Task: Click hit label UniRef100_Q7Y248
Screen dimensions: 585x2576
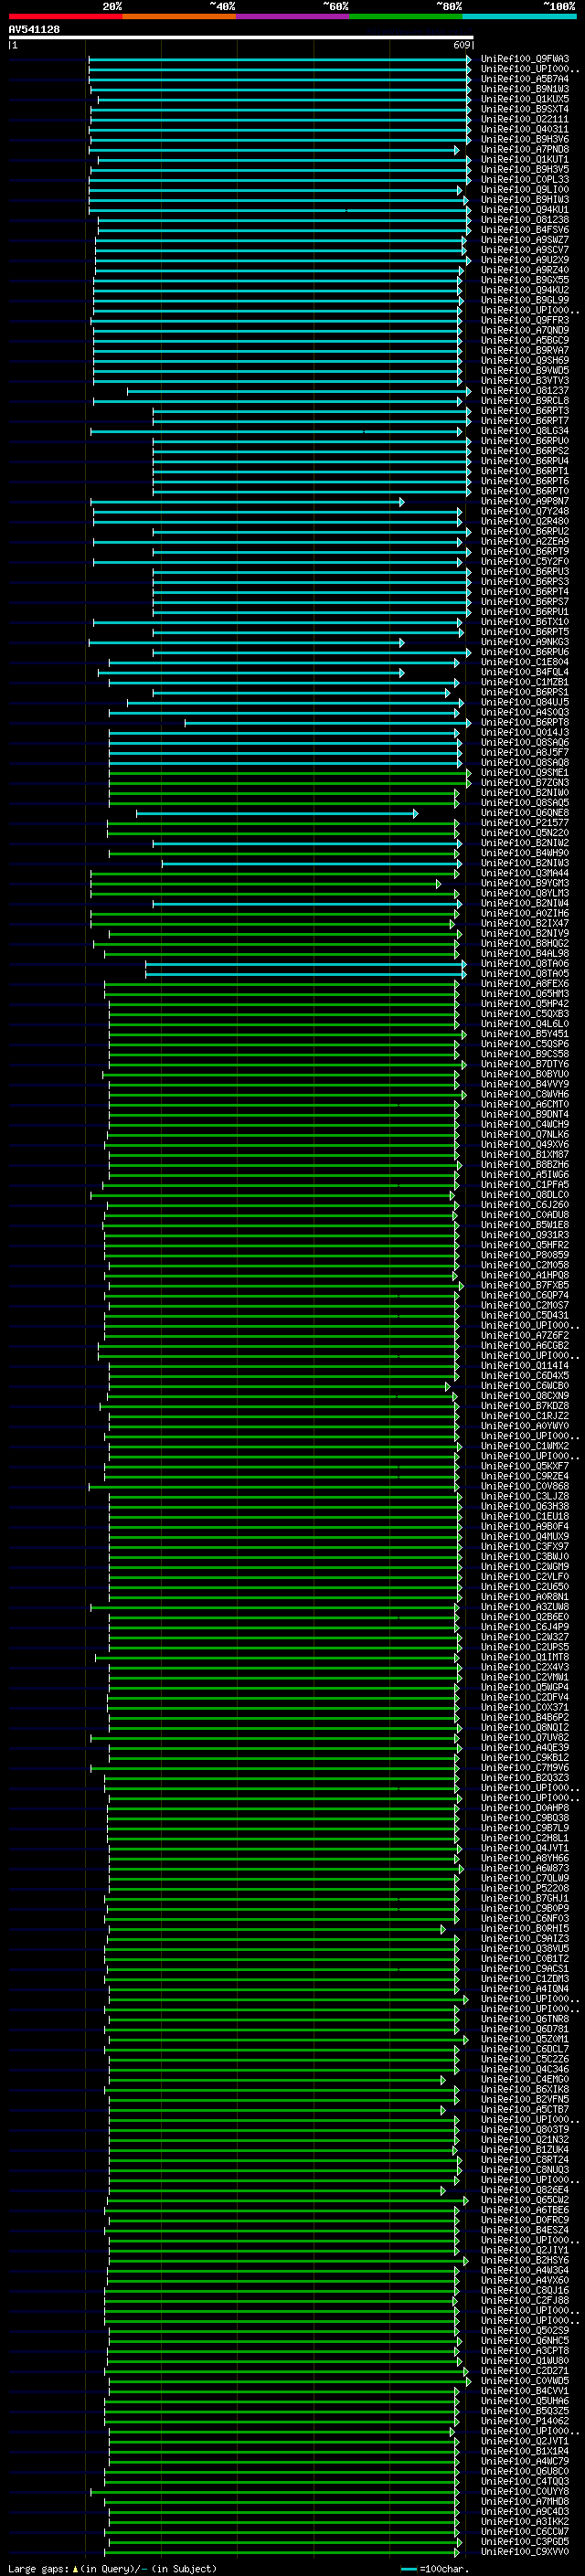Action: coord(525,511)
